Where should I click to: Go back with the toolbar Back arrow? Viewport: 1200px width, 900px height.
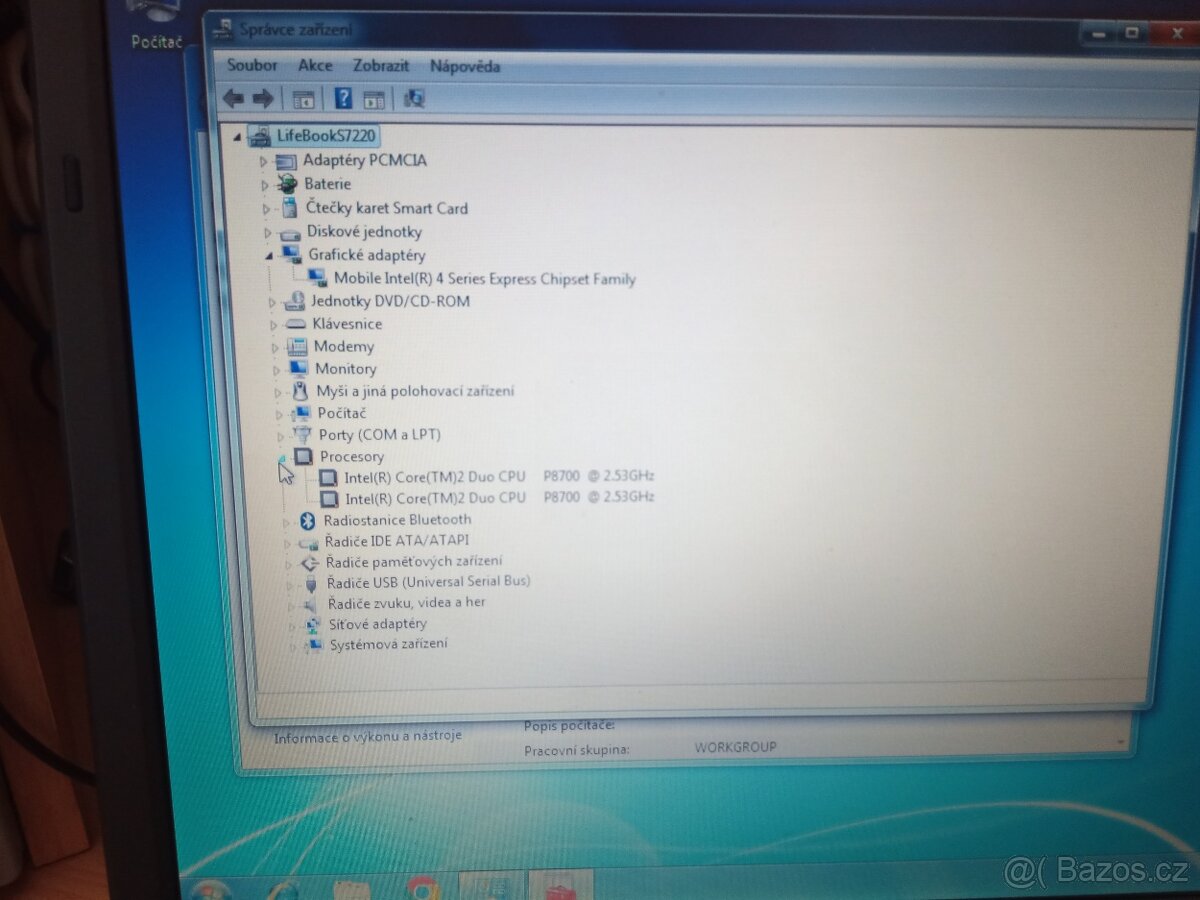(233, 98)
